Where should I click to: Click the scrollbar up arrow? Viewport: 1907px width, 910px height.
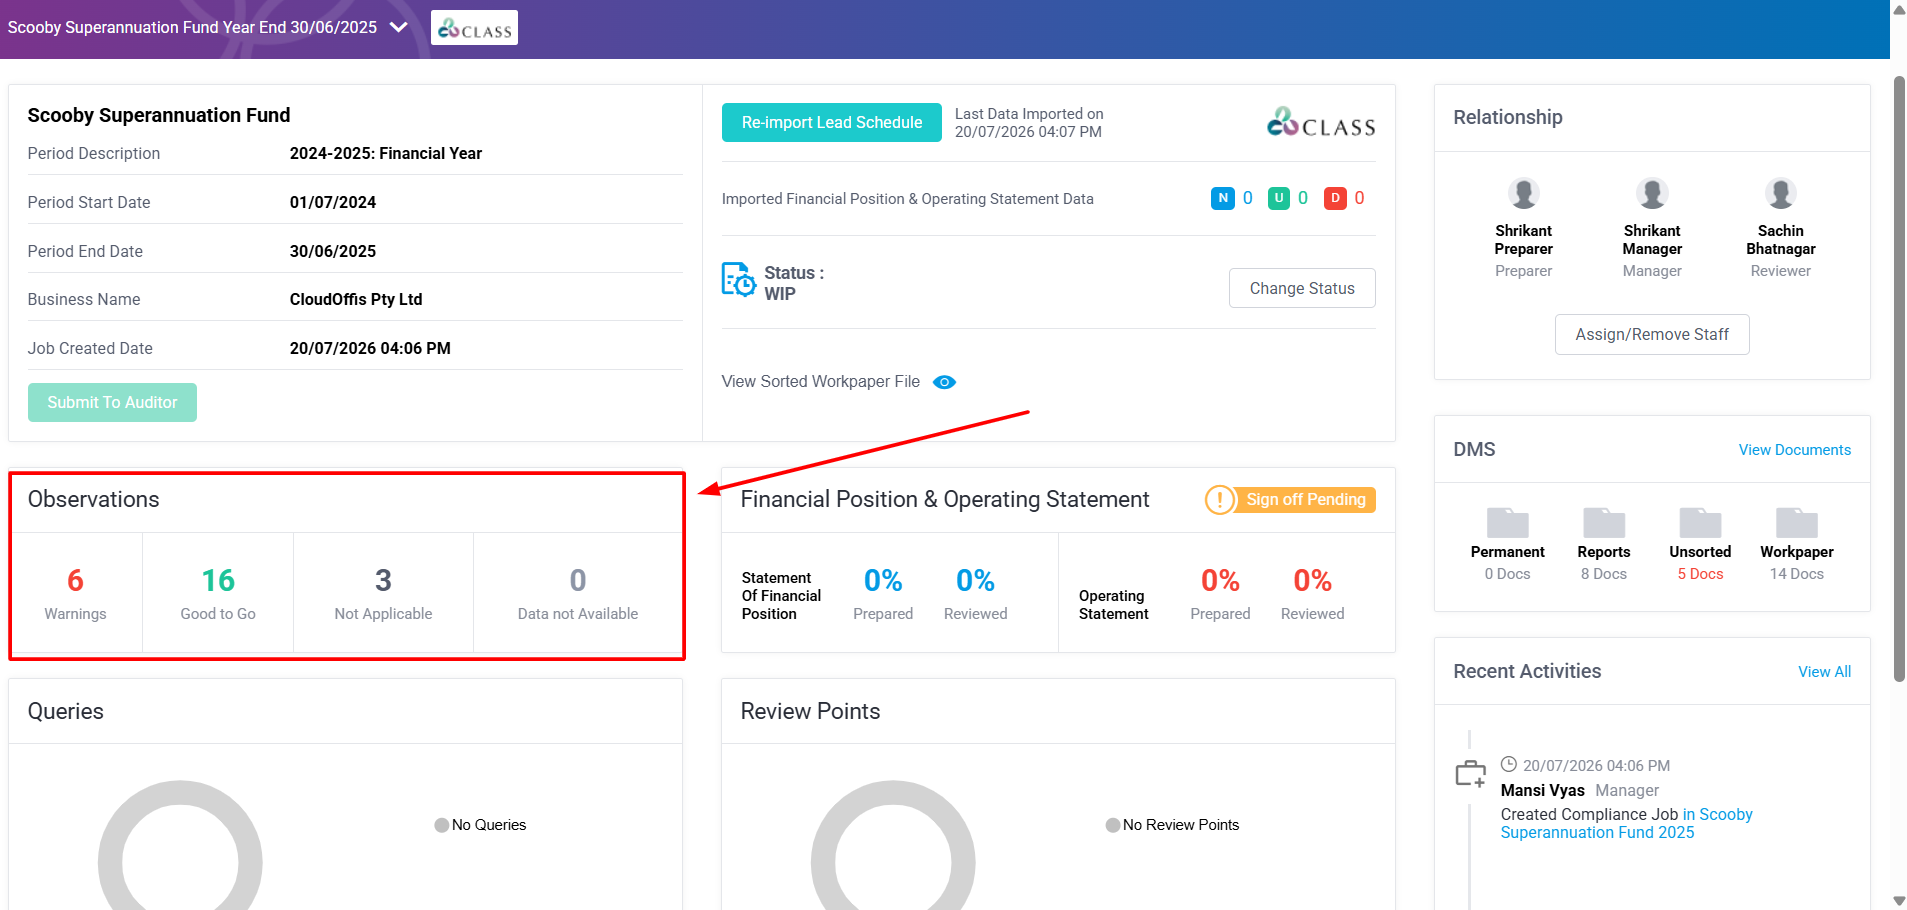tap(1899, 8)
